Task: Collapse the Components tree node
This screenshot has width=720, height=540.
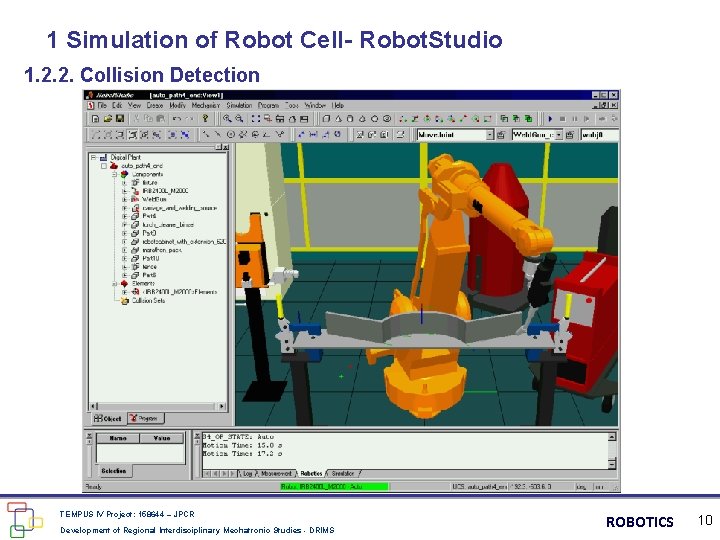Action: [x=115, y=174]
